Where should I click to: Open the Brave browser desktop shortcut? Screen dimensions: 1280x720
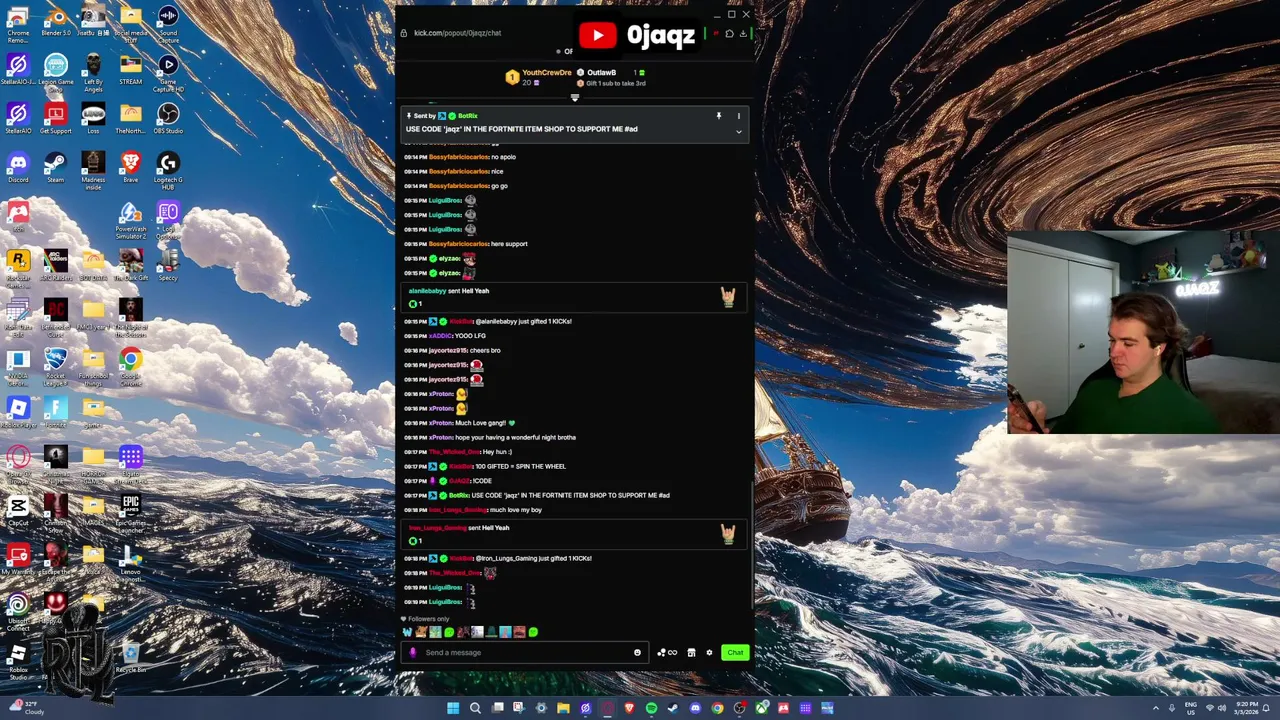pyautogui.click(x=130, y=167)
